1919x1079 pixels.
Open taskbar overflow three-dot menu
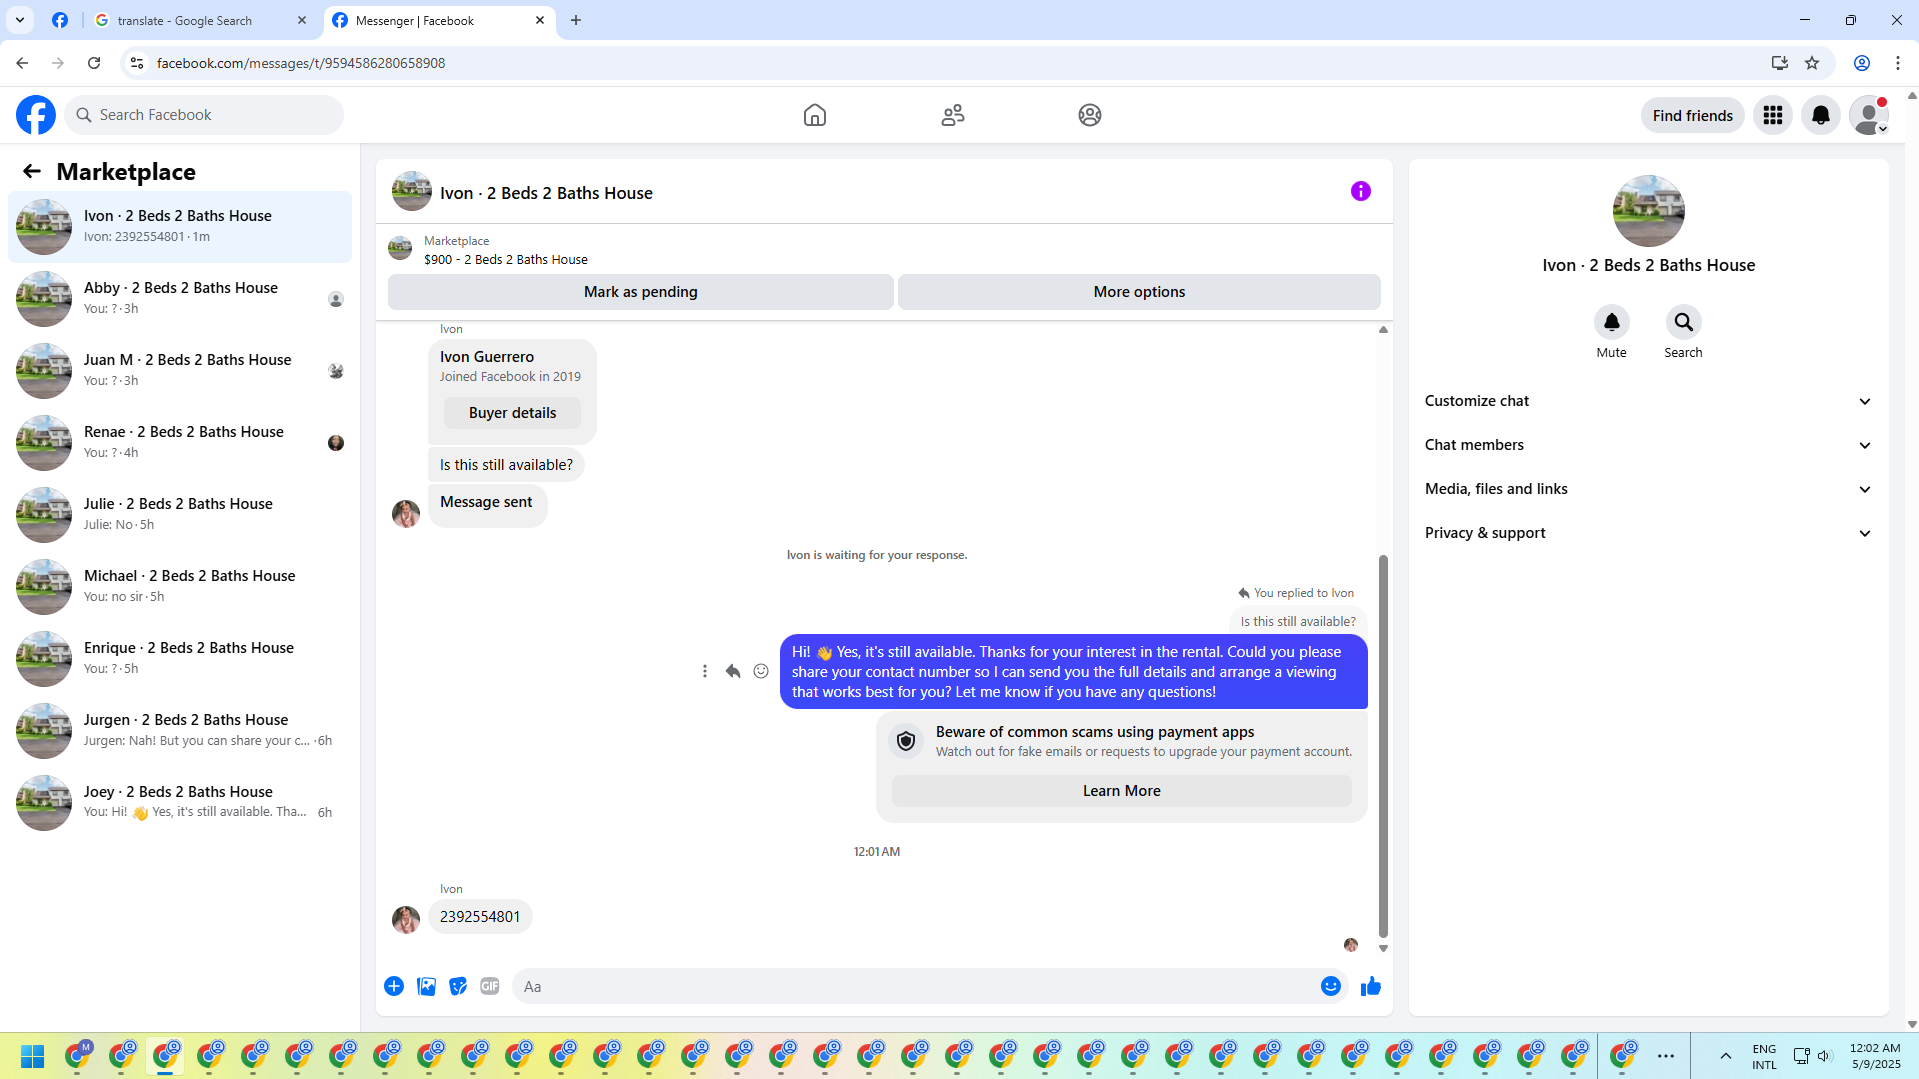tap(1666, 1056)
